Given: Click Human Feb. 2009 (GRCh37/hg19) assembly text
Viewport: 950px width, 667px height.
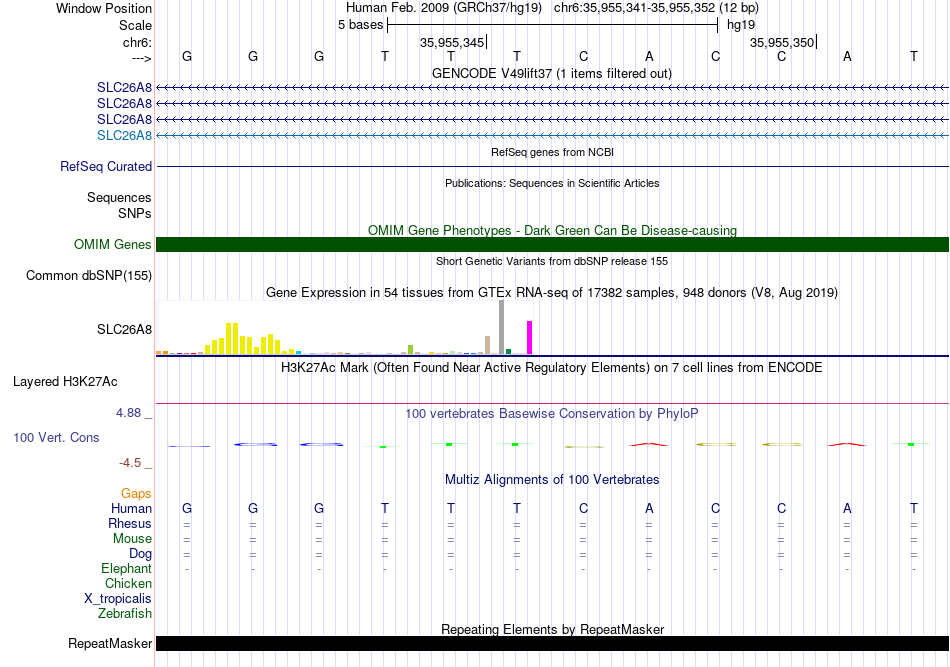Looking at the screenshot, I should 444,8.
